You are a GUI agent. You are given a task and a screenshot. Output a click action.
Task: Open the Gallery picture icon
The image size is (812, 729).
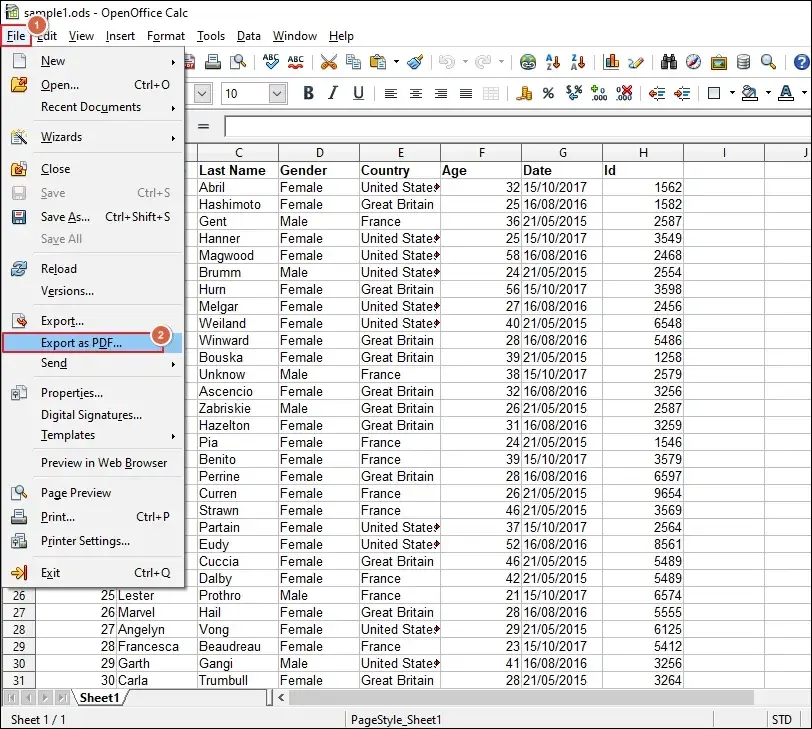click(x=718, y=62)
